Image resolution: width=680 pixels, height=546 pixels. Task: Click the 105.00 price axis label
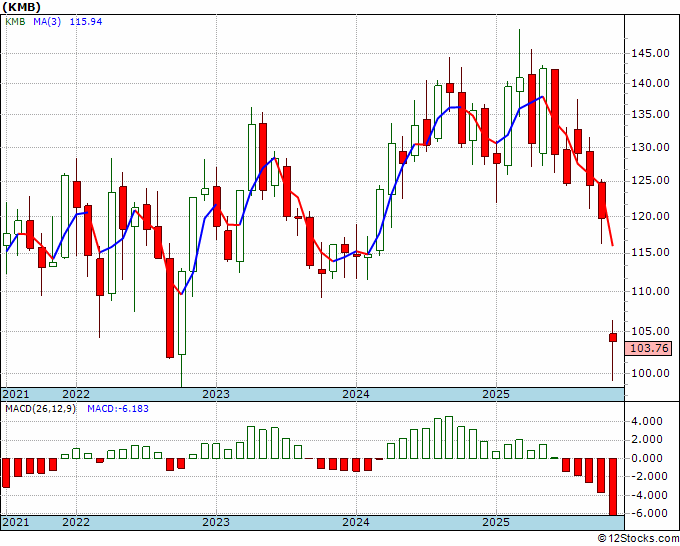[x=649, y=331]
